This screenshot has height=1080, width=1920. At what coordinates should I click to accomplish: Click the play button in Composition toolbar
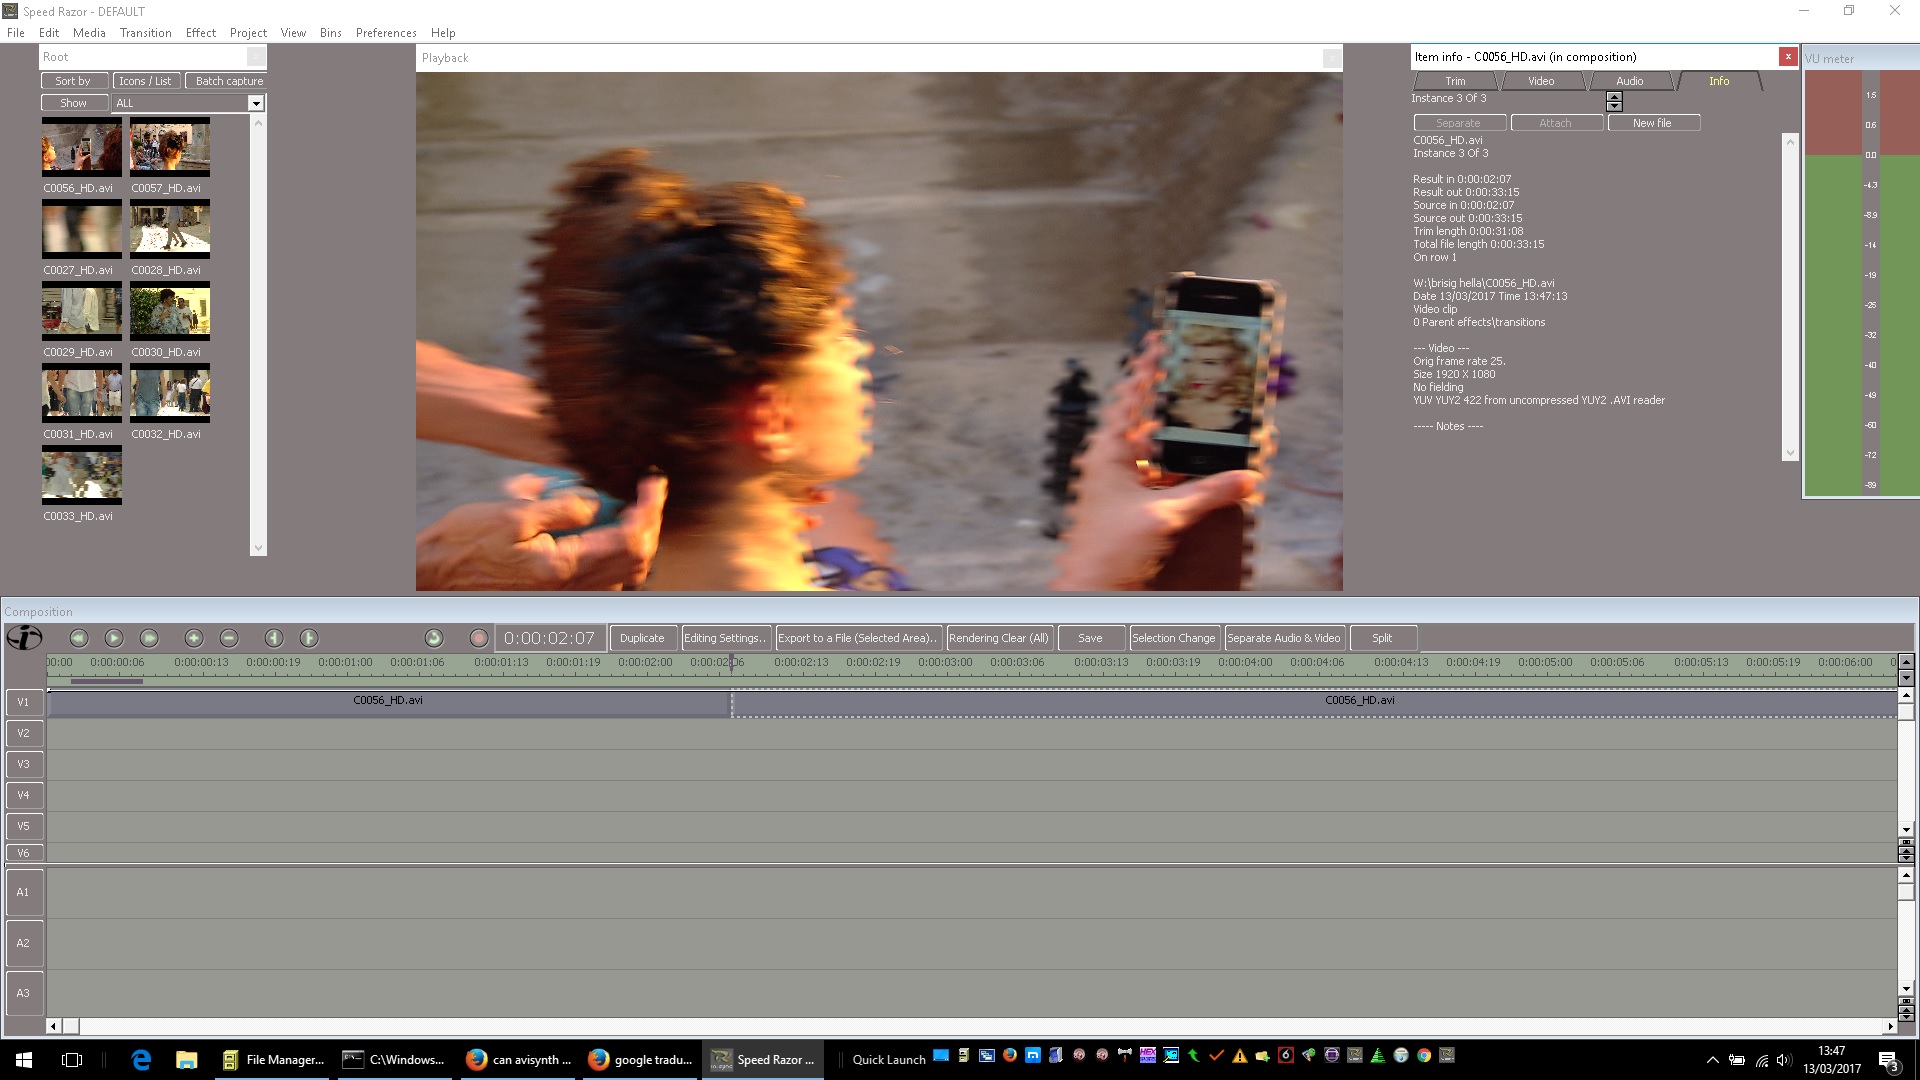pos(114,638)
